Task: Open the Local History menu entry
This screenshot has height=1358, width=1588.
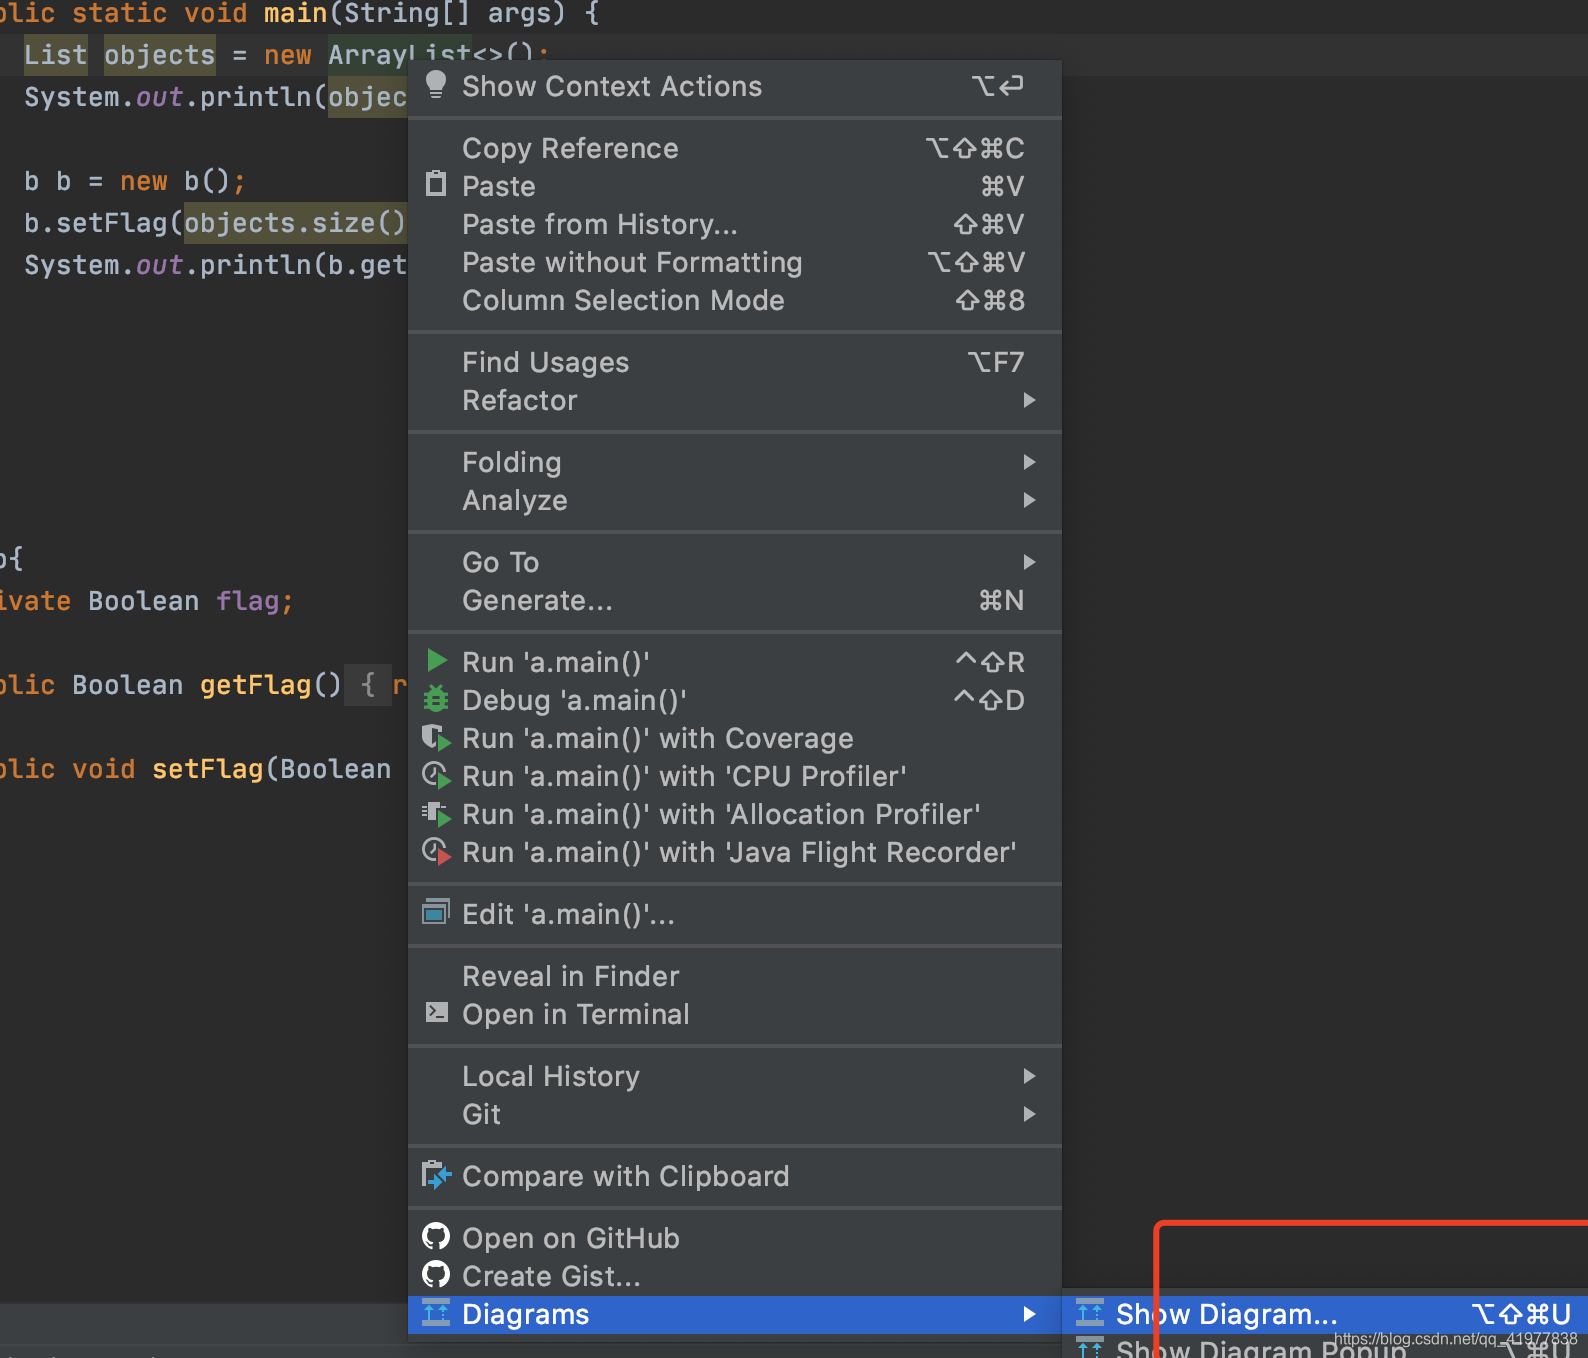Action: (735, 1076)
